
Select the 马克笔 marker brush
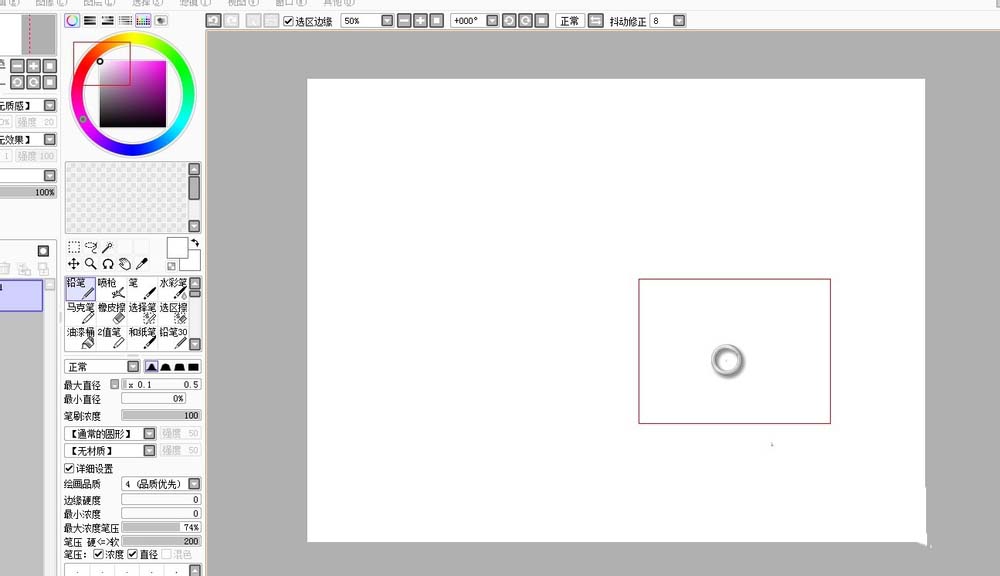point(80,313)
